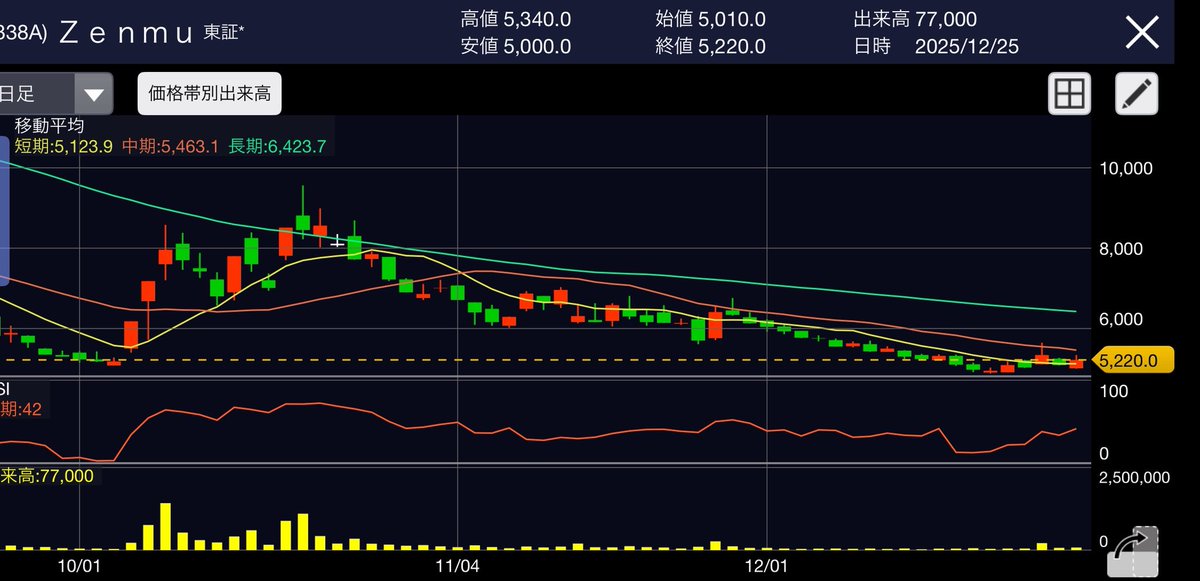Tap the 安値 5,000.0 value
The width and height of the screenshot is (1200, 581).
click(x=516, y=46)
